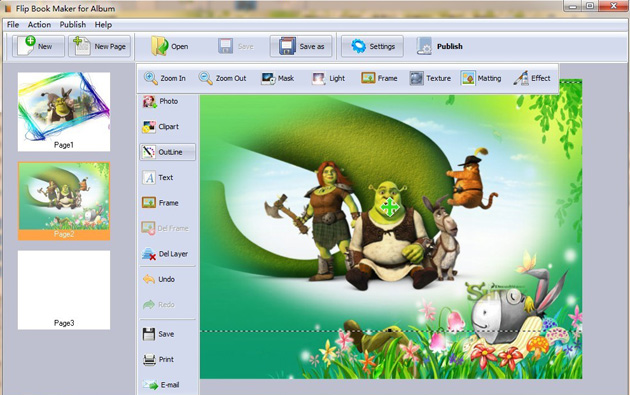Viewport: 630px width, 395px height.
Task: Select the Page1 thumbnail
Action: [x=64, y=112]
